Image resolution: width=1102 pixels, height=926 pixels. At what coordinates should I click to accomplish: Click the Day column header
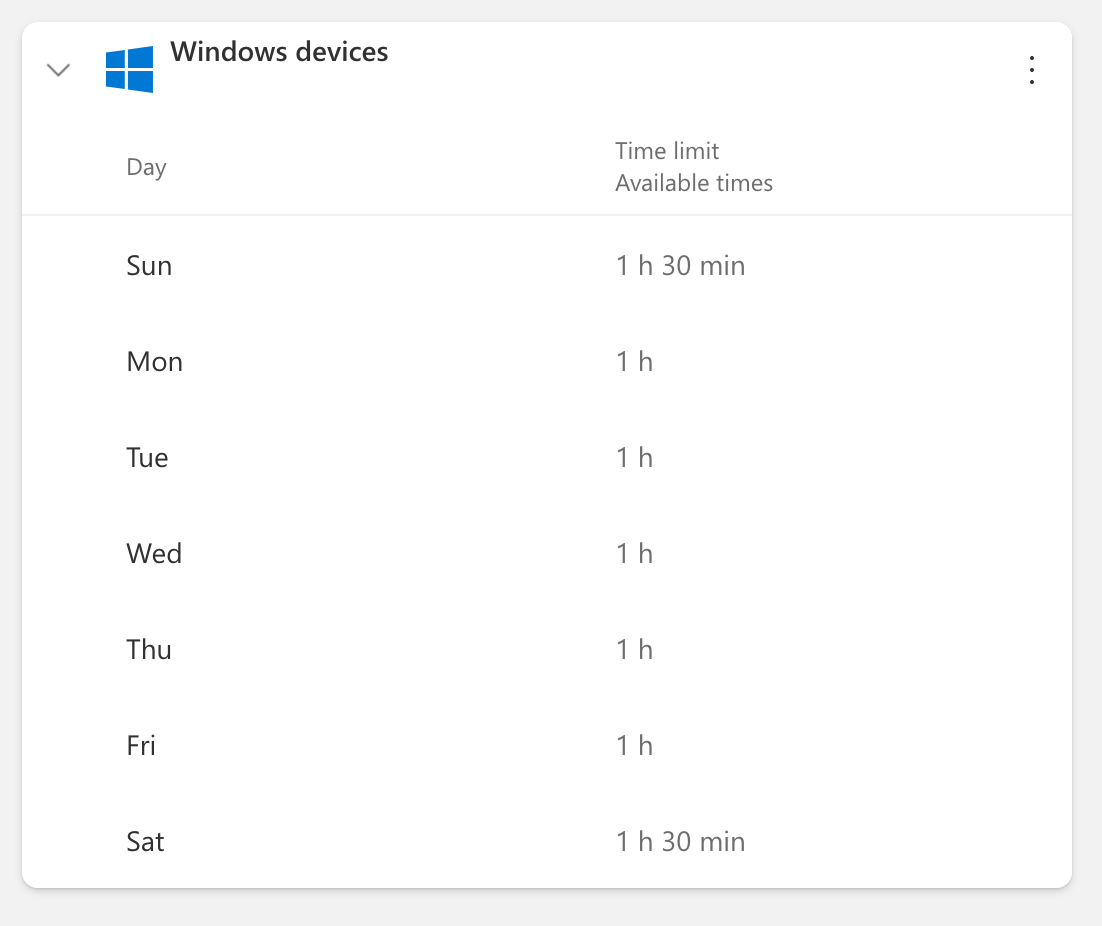point(146,167)
